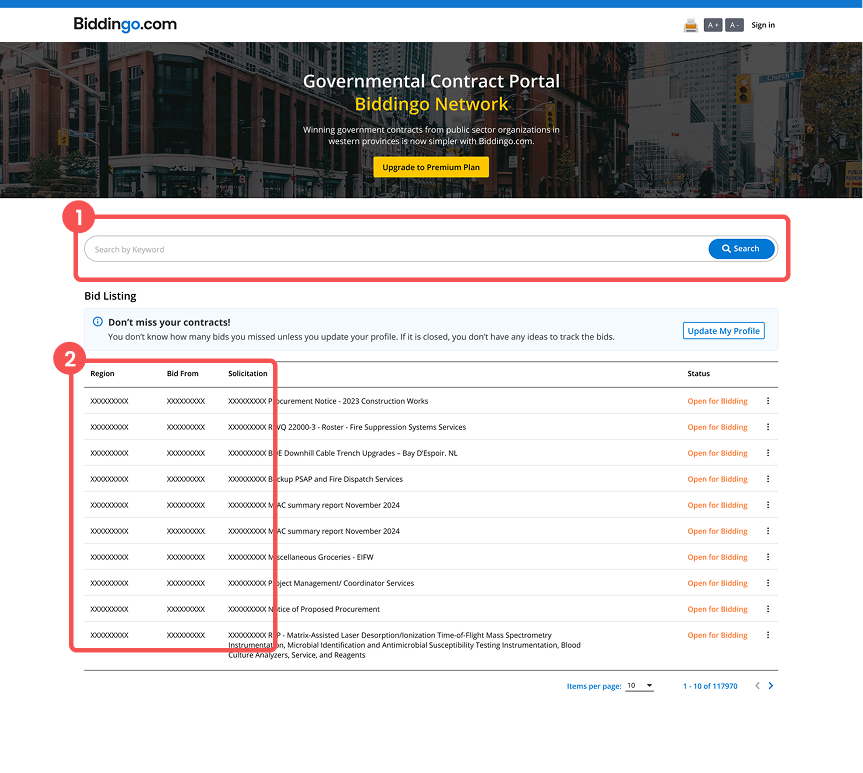Click the Status column header
Viewport: 863px width, 773px height.
tap(698, 373)
